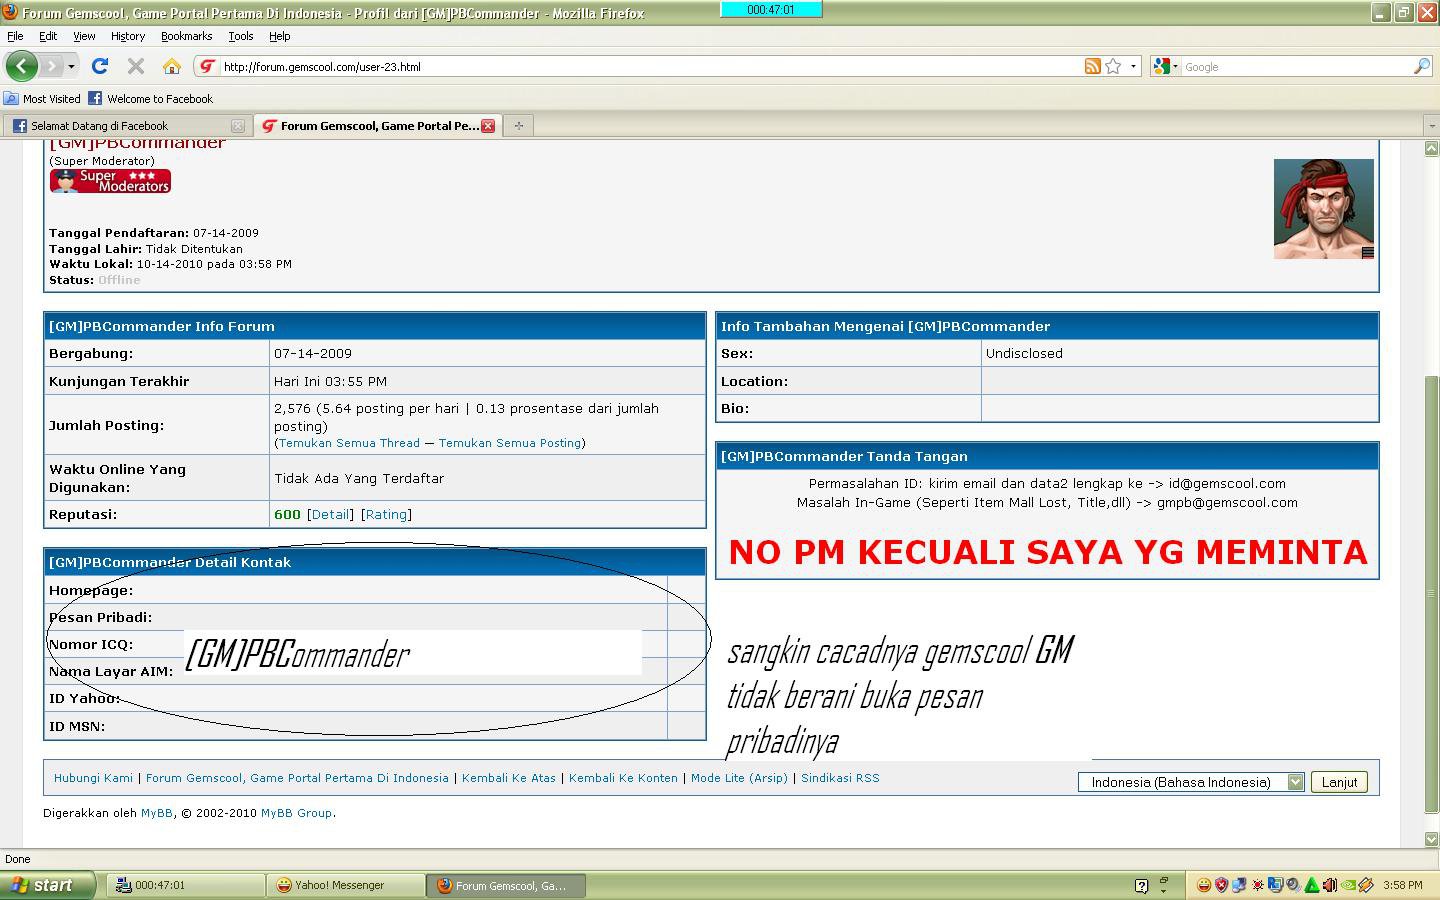Click the page vertical scrollbar thumb
Screen dimensions: 1440x900
[x=1431, y=593]
